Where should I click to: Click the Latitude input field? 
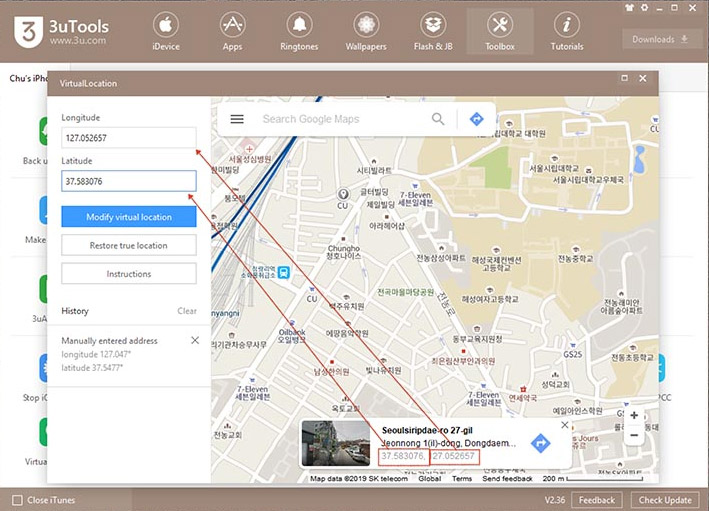tap(129, 181)
